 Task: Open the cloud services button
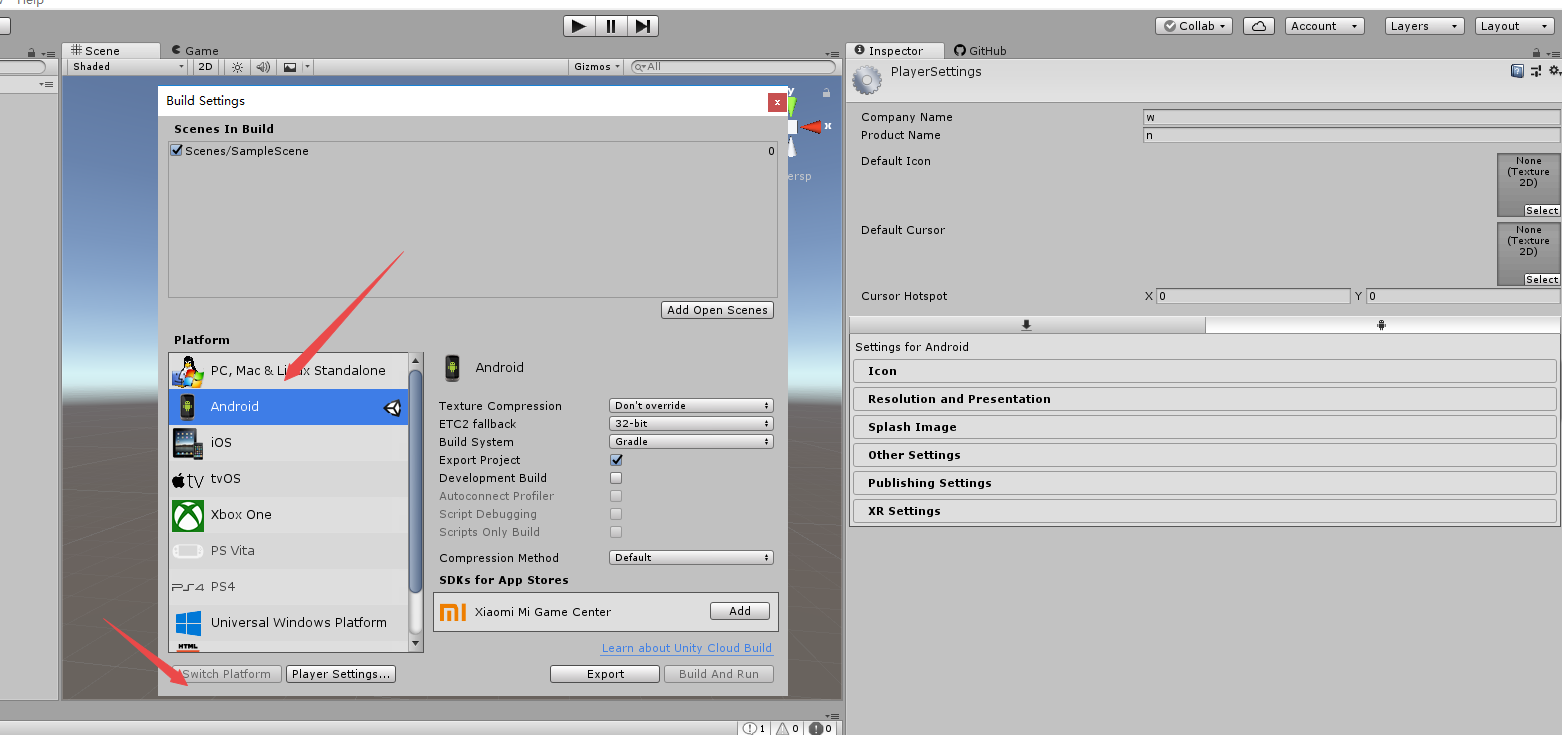pos(1259,26)
